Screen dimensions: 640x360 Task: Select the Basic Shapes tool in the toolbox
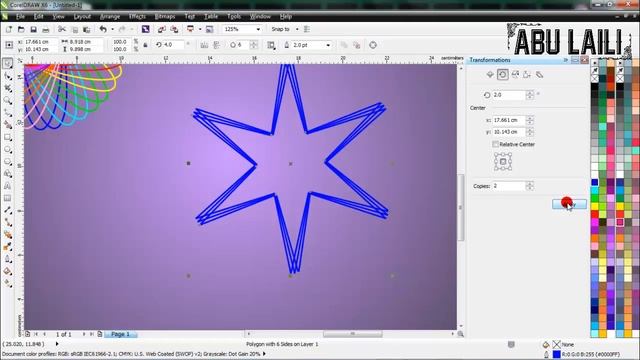pos(8,174)
